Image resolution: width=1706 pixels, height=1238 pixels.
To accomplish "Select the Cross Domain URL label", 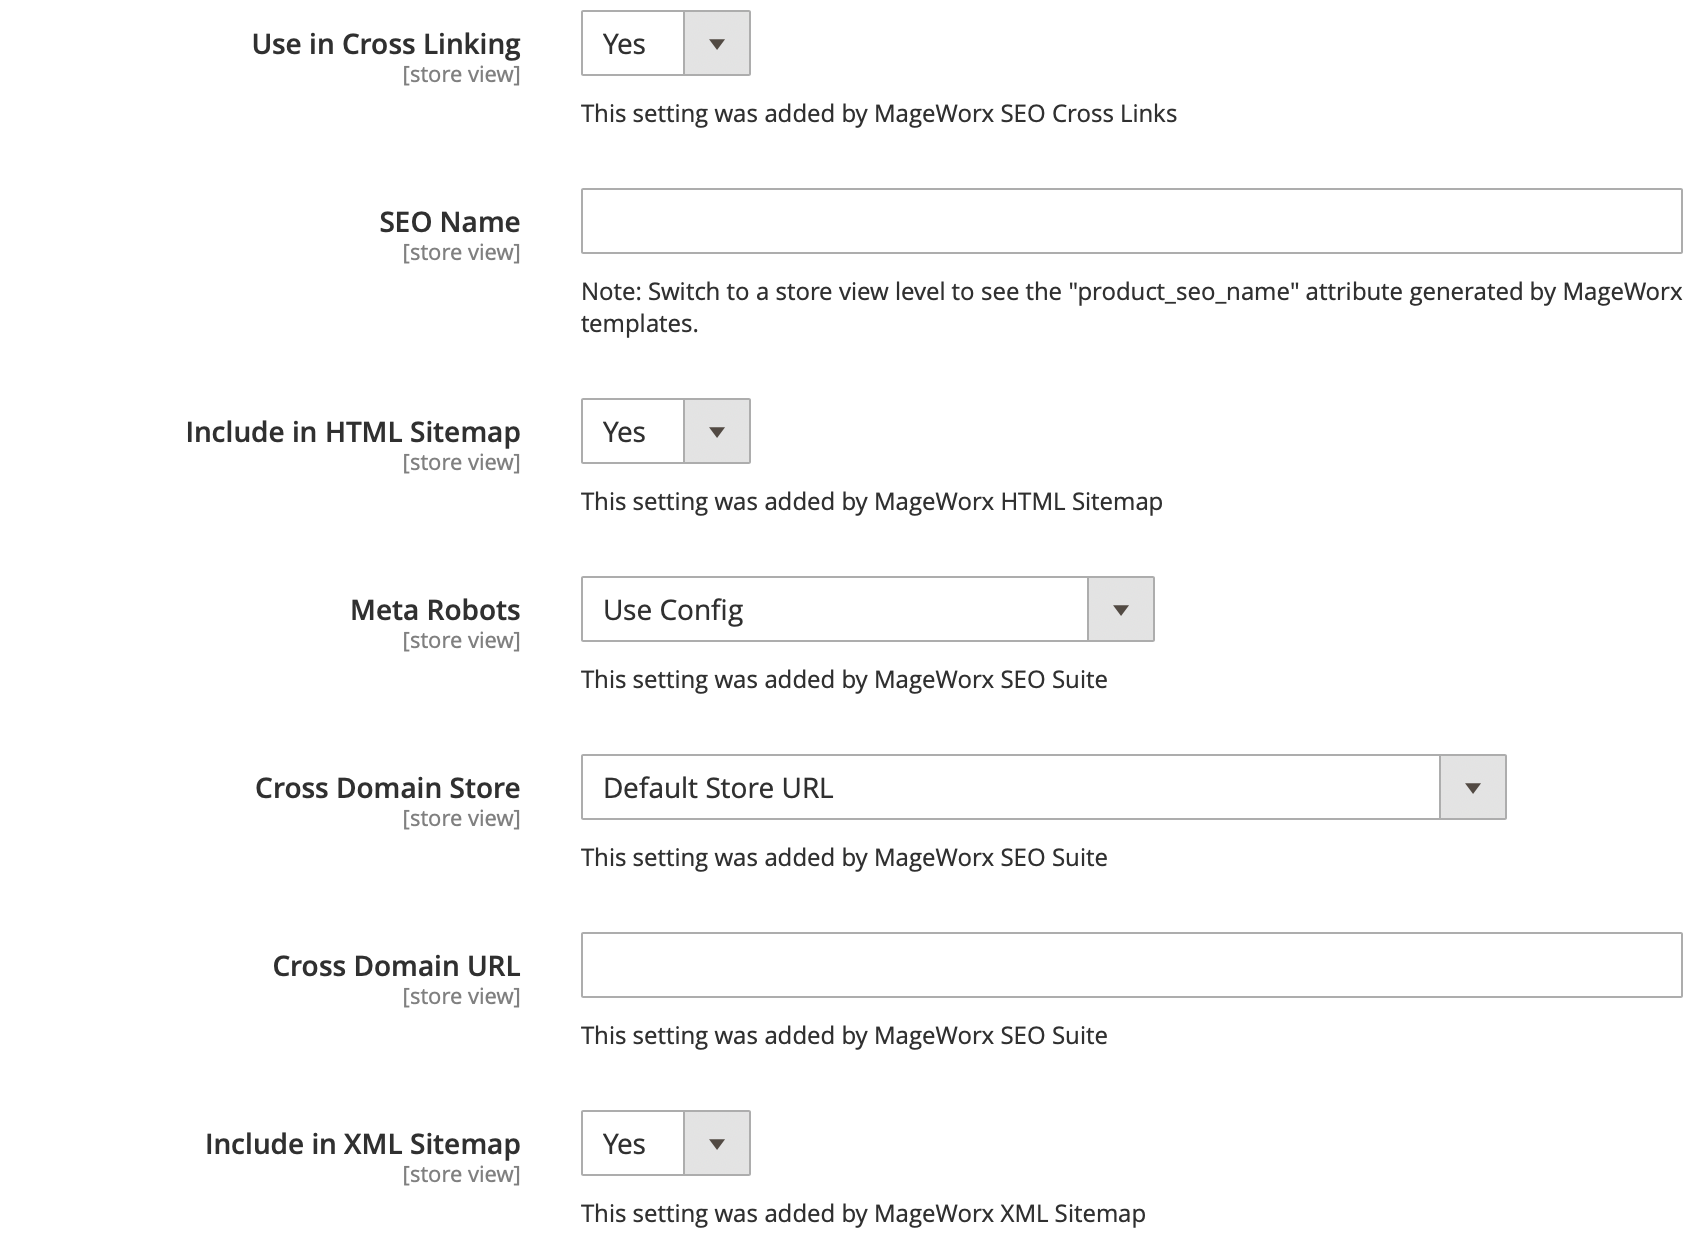I will (397, 965).
